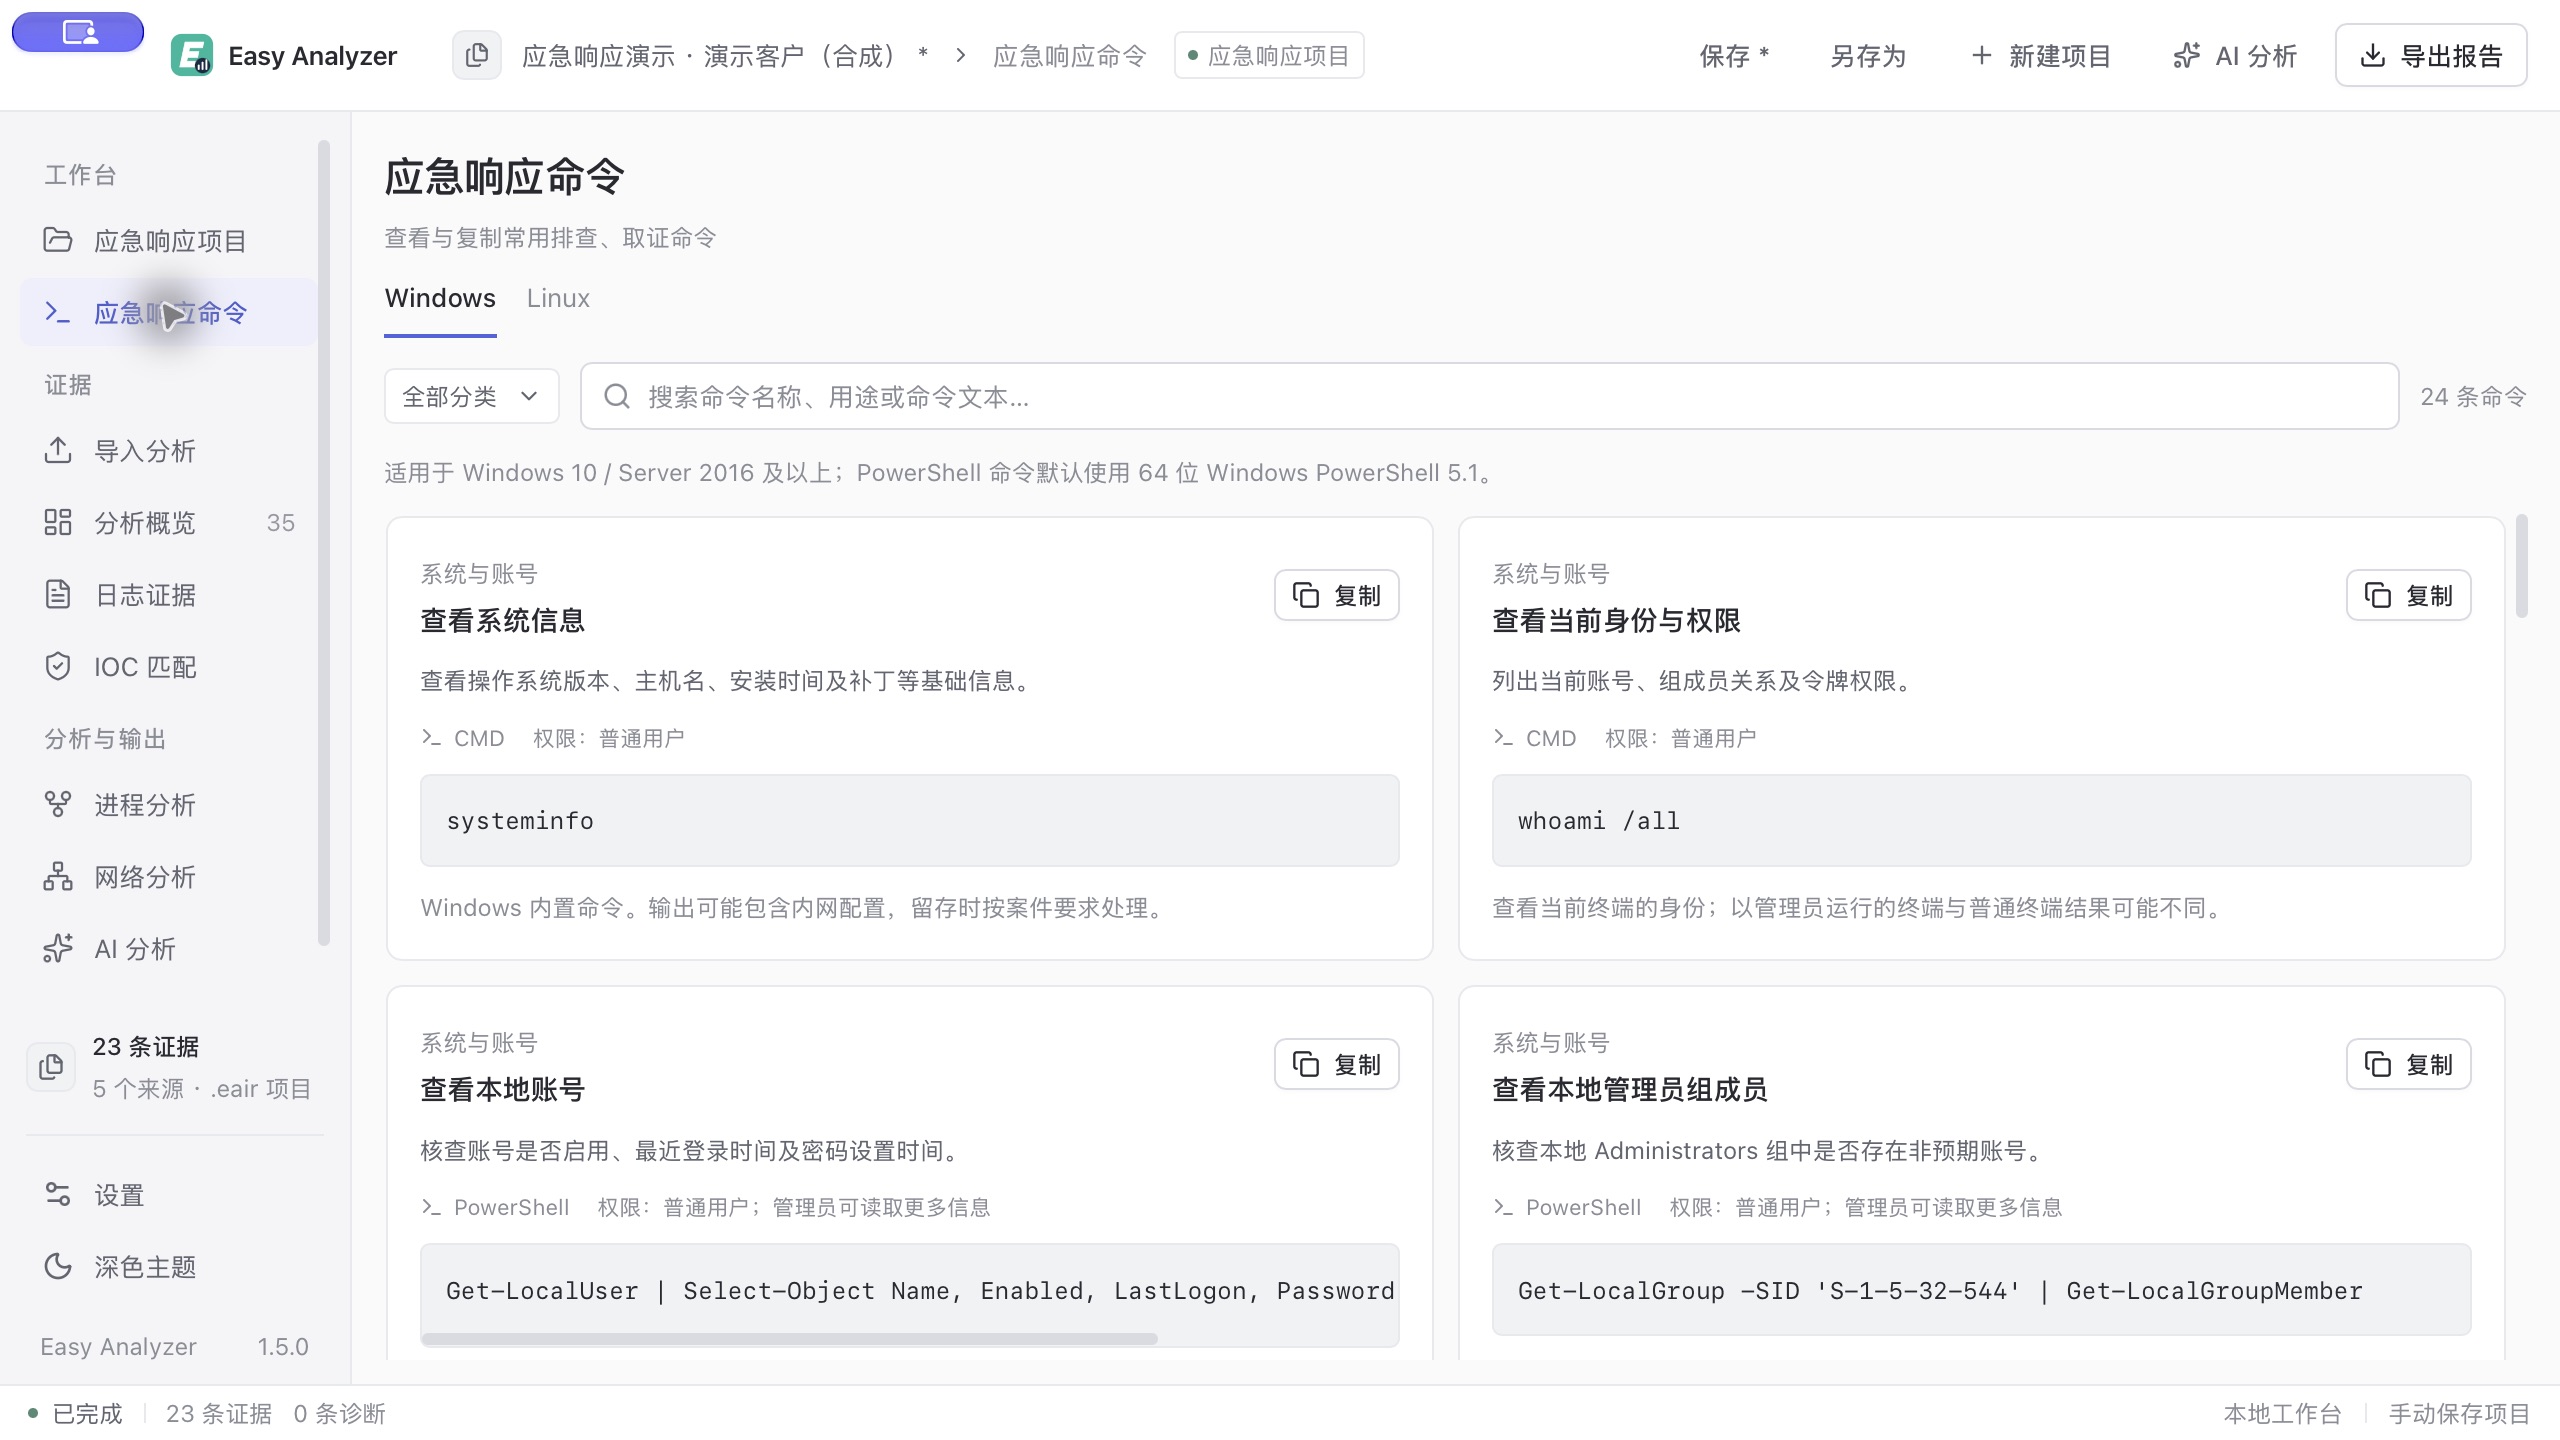Open AI 分析 in the sidebar
The height and width of the screenshot is (1440, 2560).
tap(169, 949)
